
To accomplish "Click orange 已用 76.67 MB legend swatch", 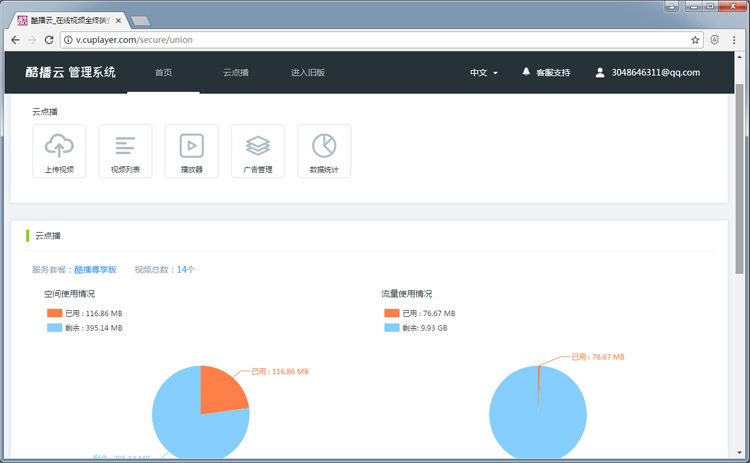I will click(x=392, y=313).
